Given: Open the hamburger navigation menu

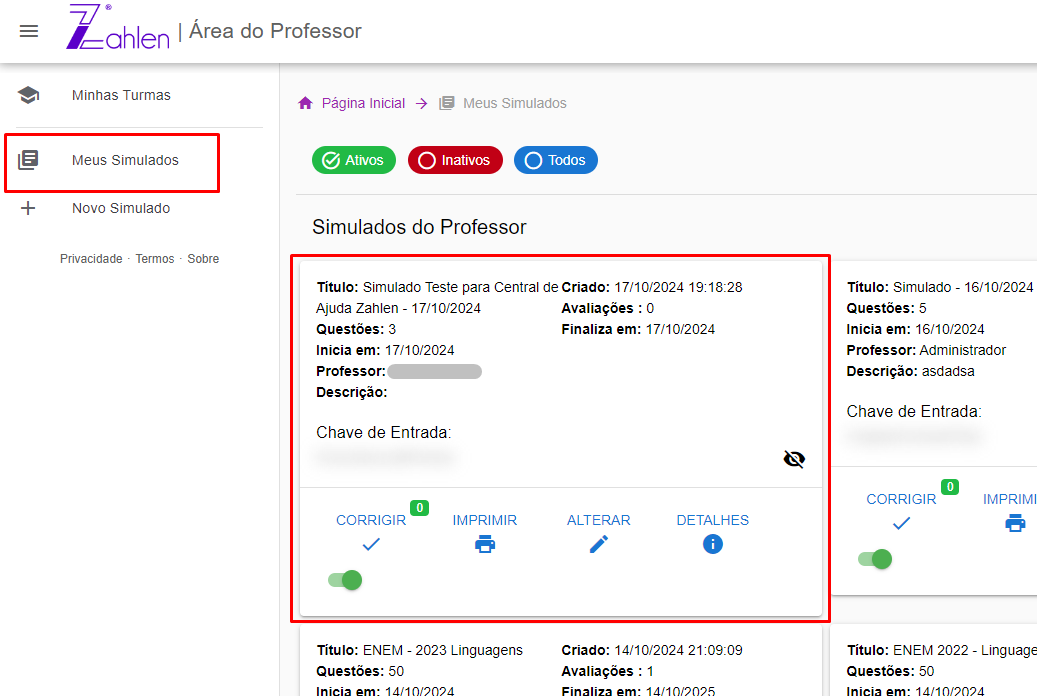Looking at the screenshot, I should [x=29, y=31].
